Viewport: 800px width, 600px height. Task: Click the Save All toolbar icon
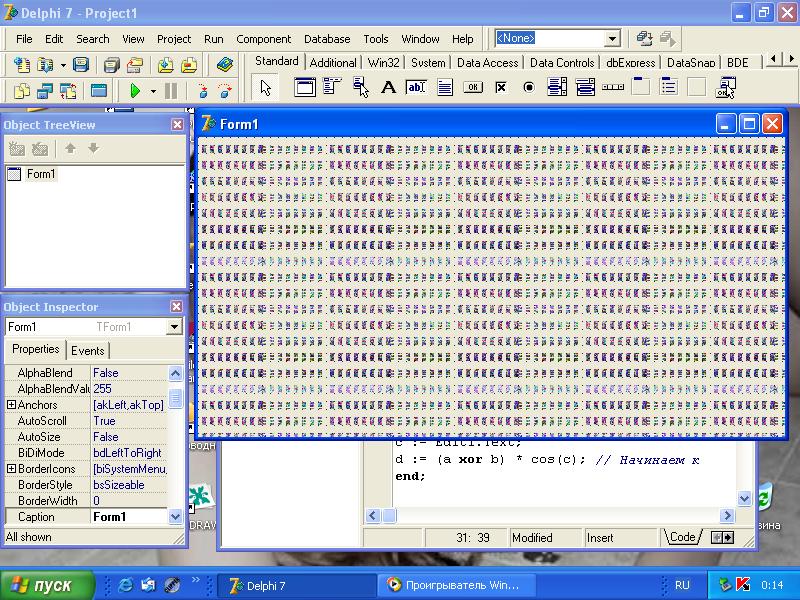[111, 64]
